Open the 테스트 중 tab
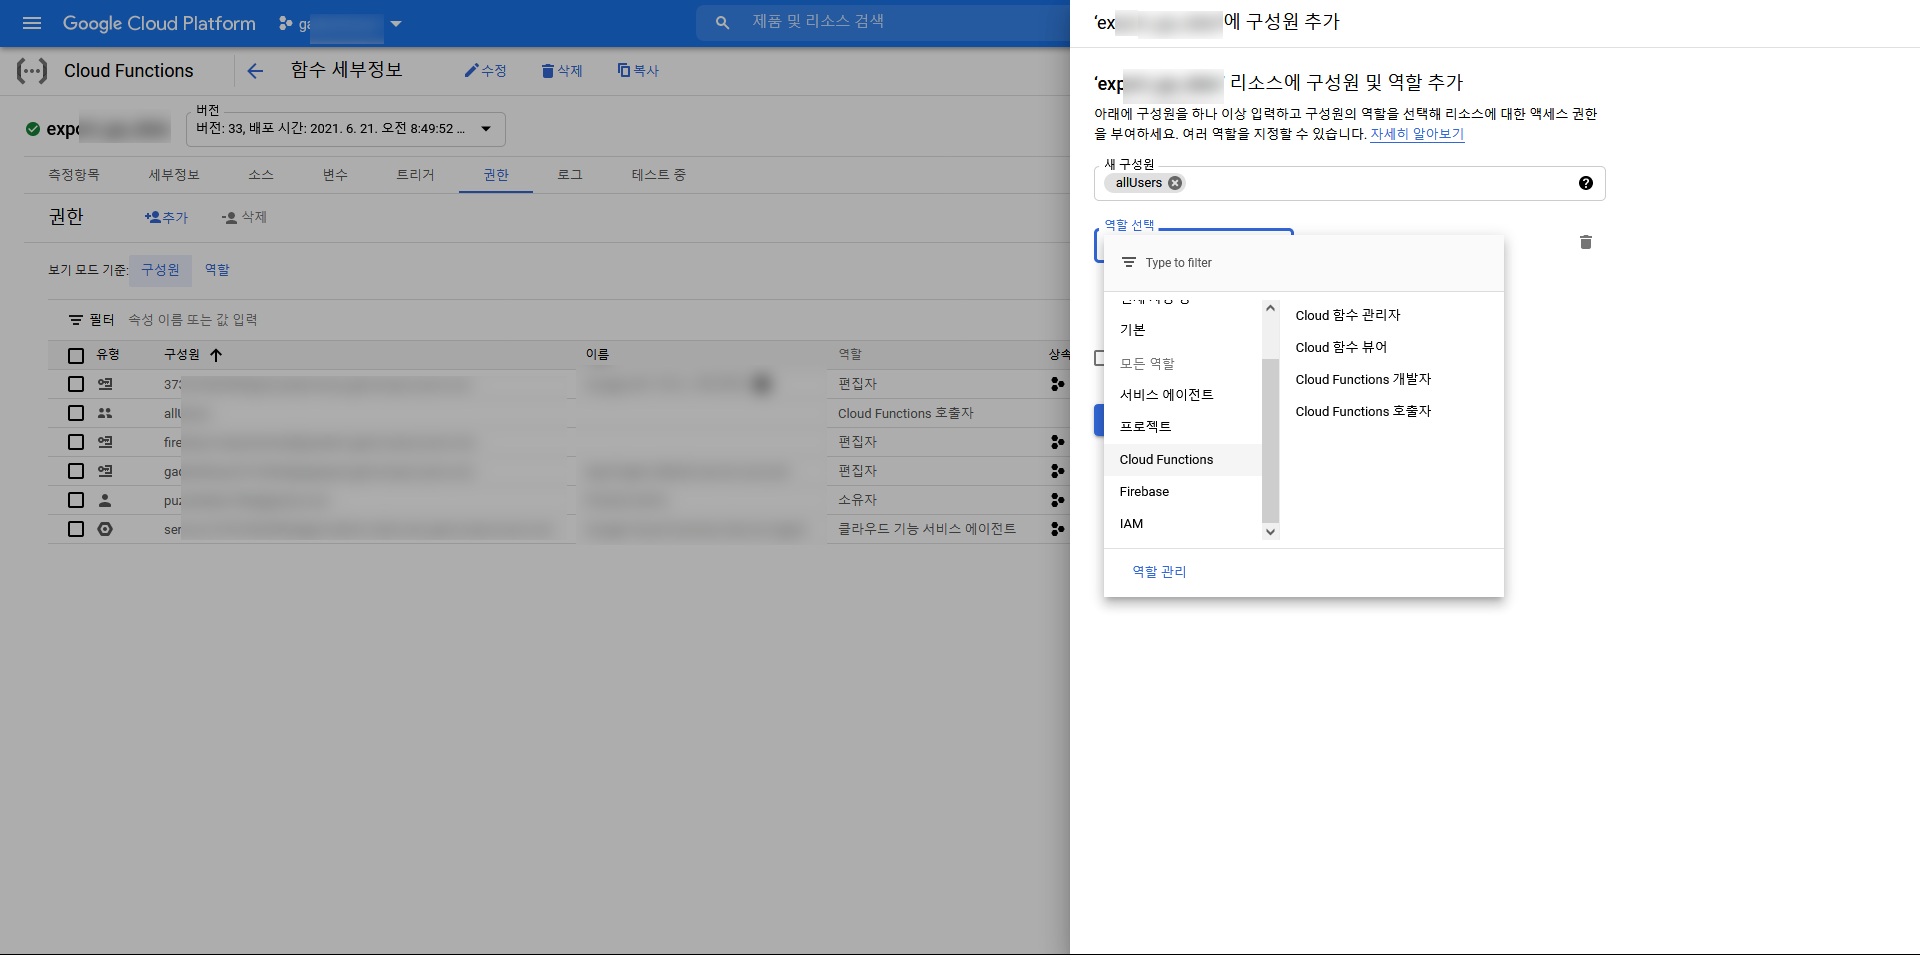1920x955 pixels. 658,175
